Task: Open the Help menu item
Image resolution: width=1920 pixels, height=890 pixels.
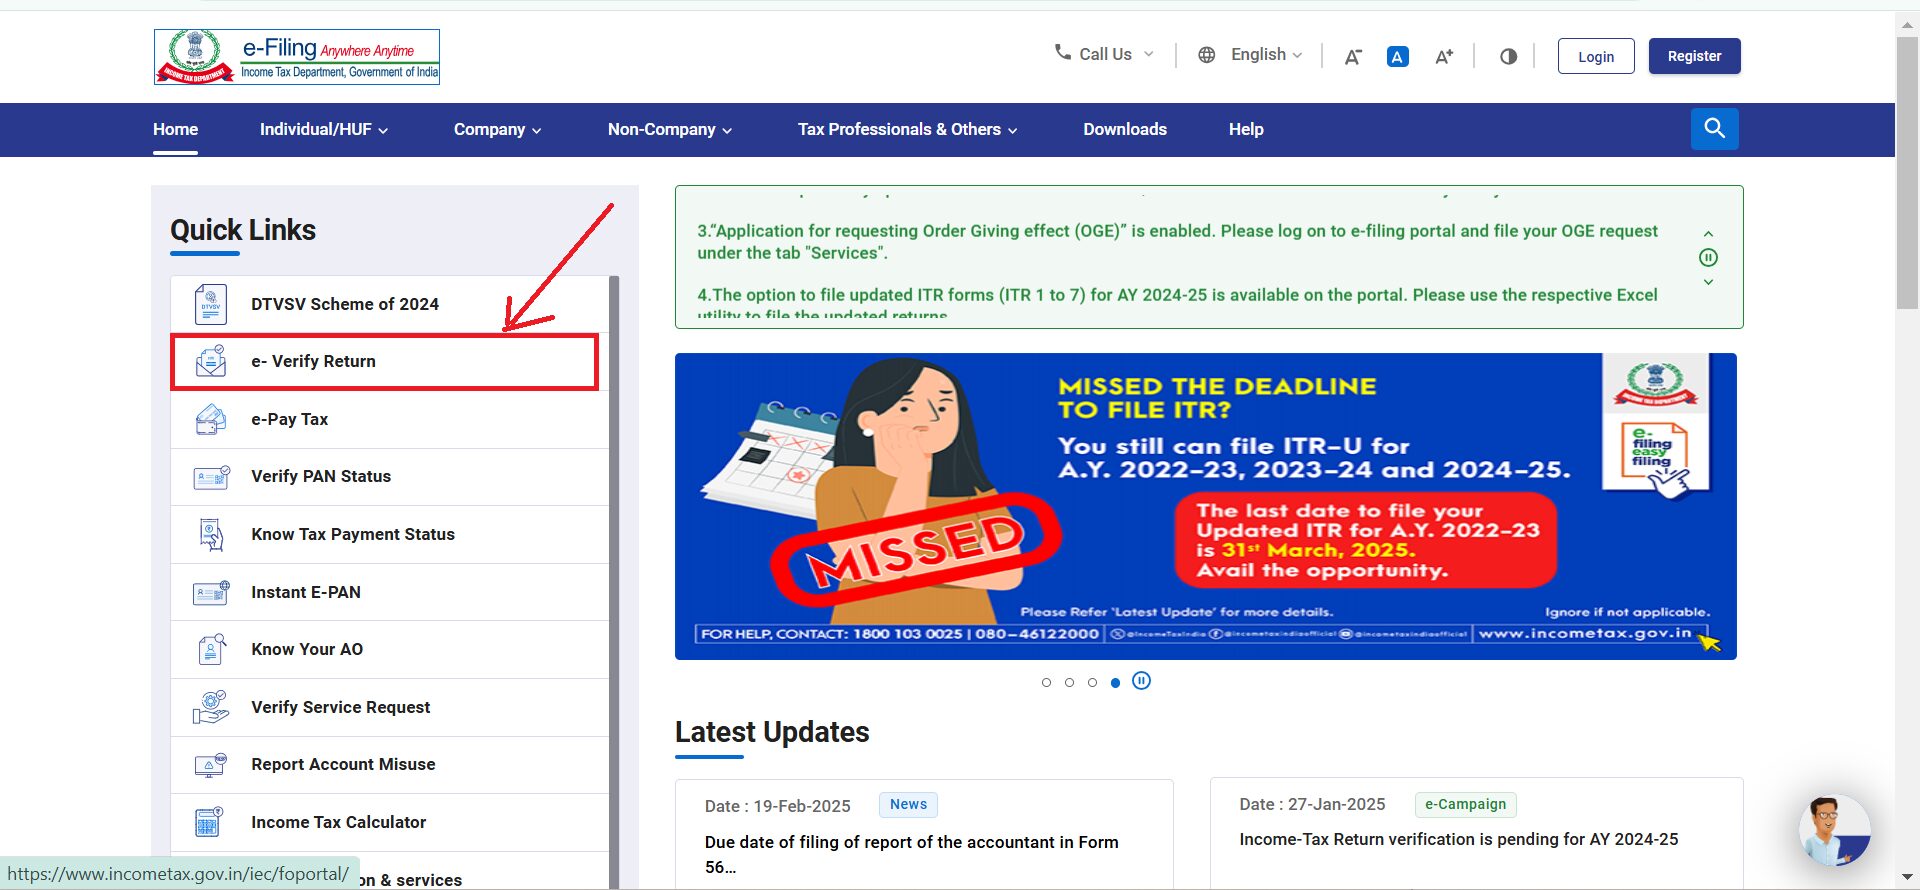Action: click(1246, 129)
